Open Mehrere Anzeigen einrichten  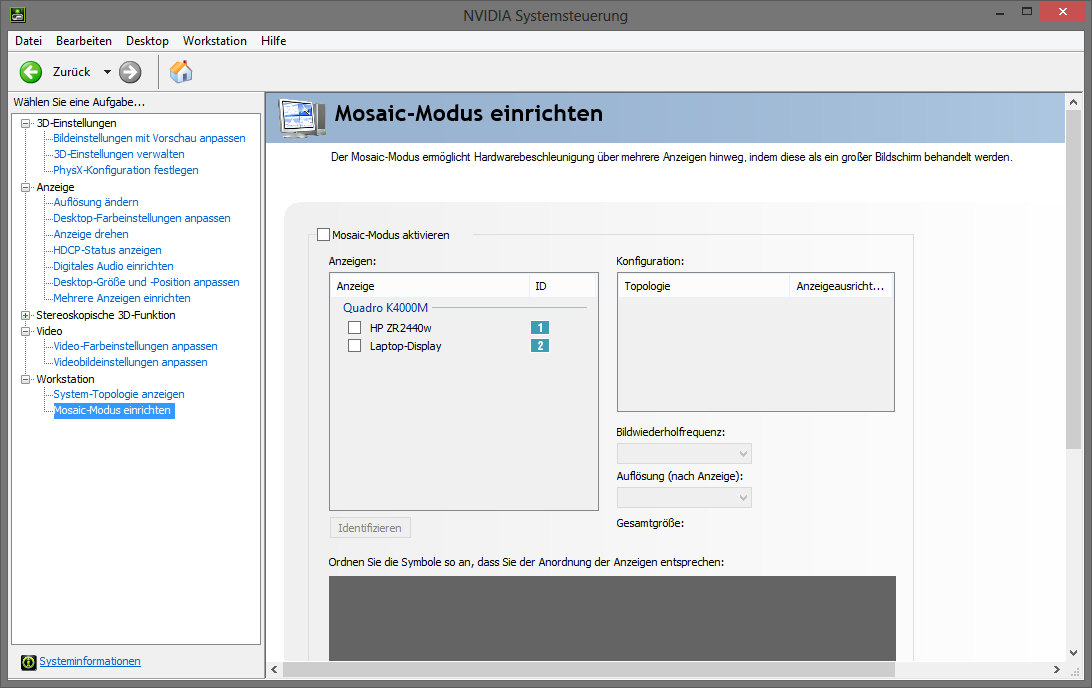pyautogui.click(x=122, y=298)
